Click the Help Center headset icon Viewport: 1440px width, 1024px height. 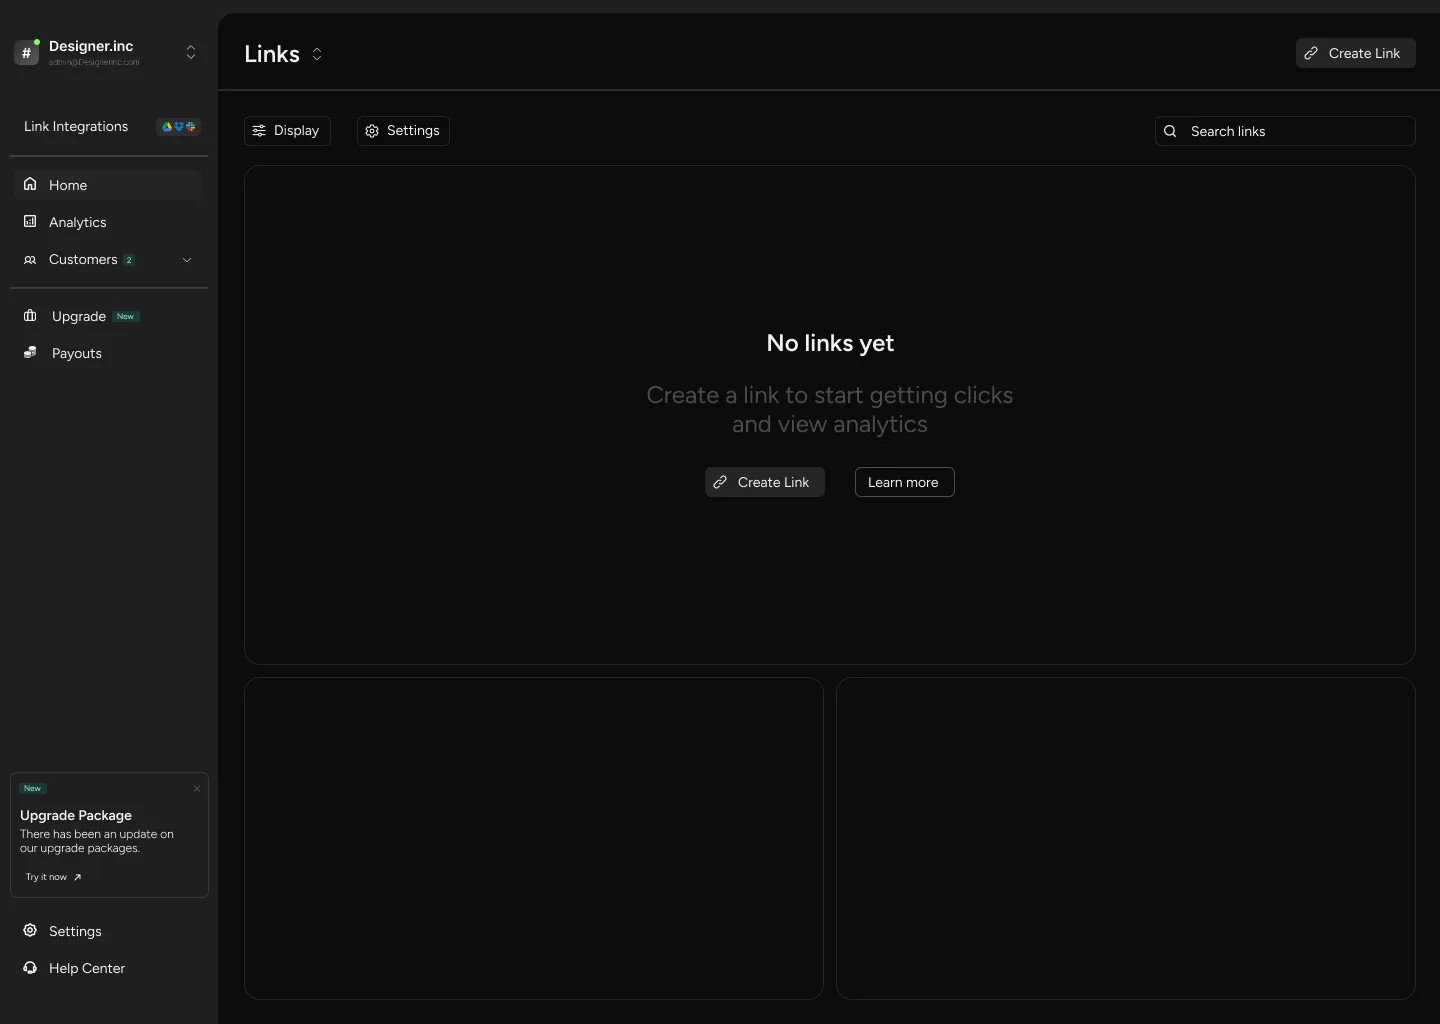coord(30,968)
